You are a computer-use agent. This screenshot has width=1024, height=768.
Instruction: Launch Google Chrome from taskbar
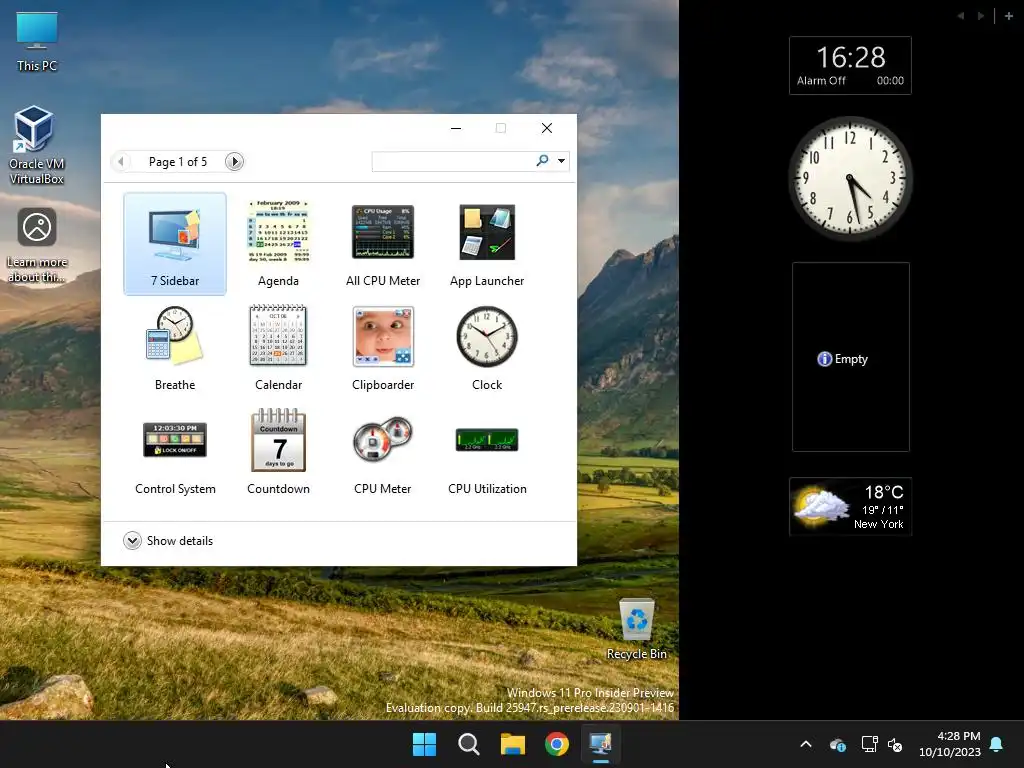coord(557,744)
